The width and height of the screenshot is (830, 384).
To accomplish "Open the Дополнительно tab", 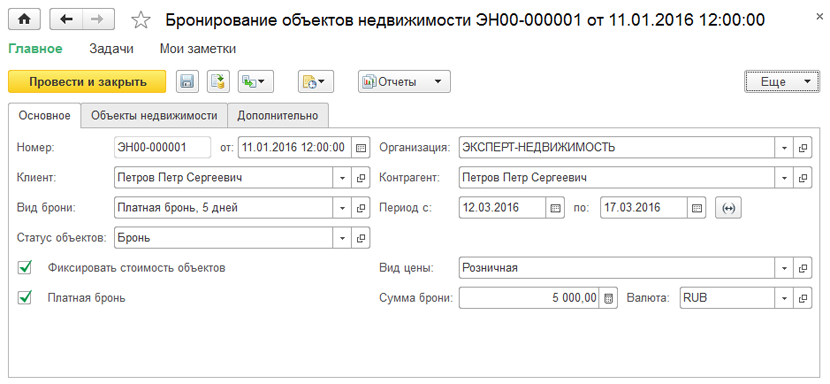I will [278, 115].
